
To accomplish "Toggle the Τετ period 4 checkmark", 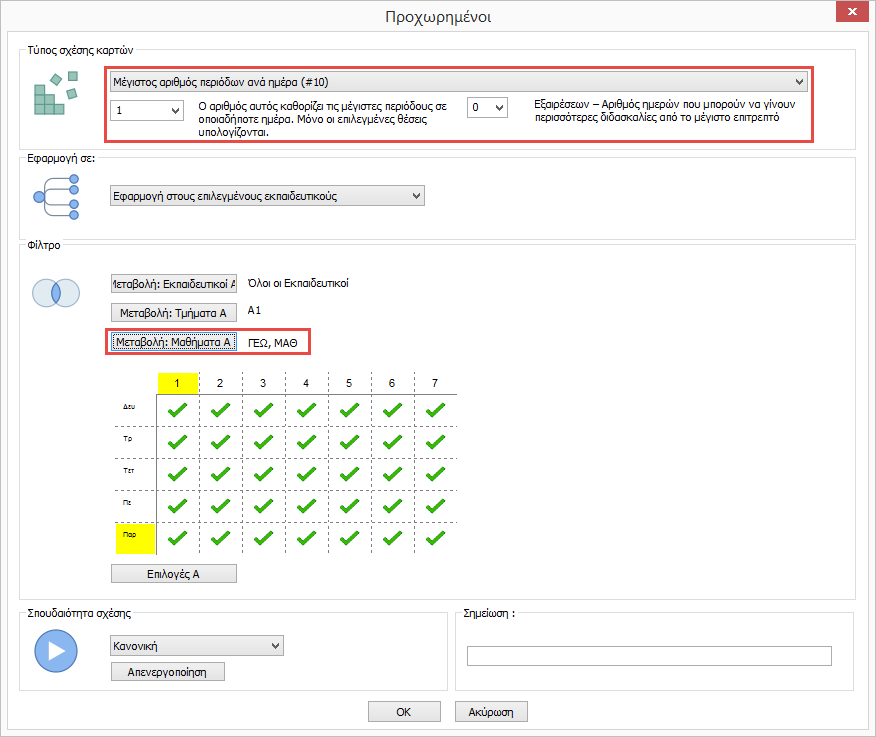I will pyautogui.click(x=307, y=474).
